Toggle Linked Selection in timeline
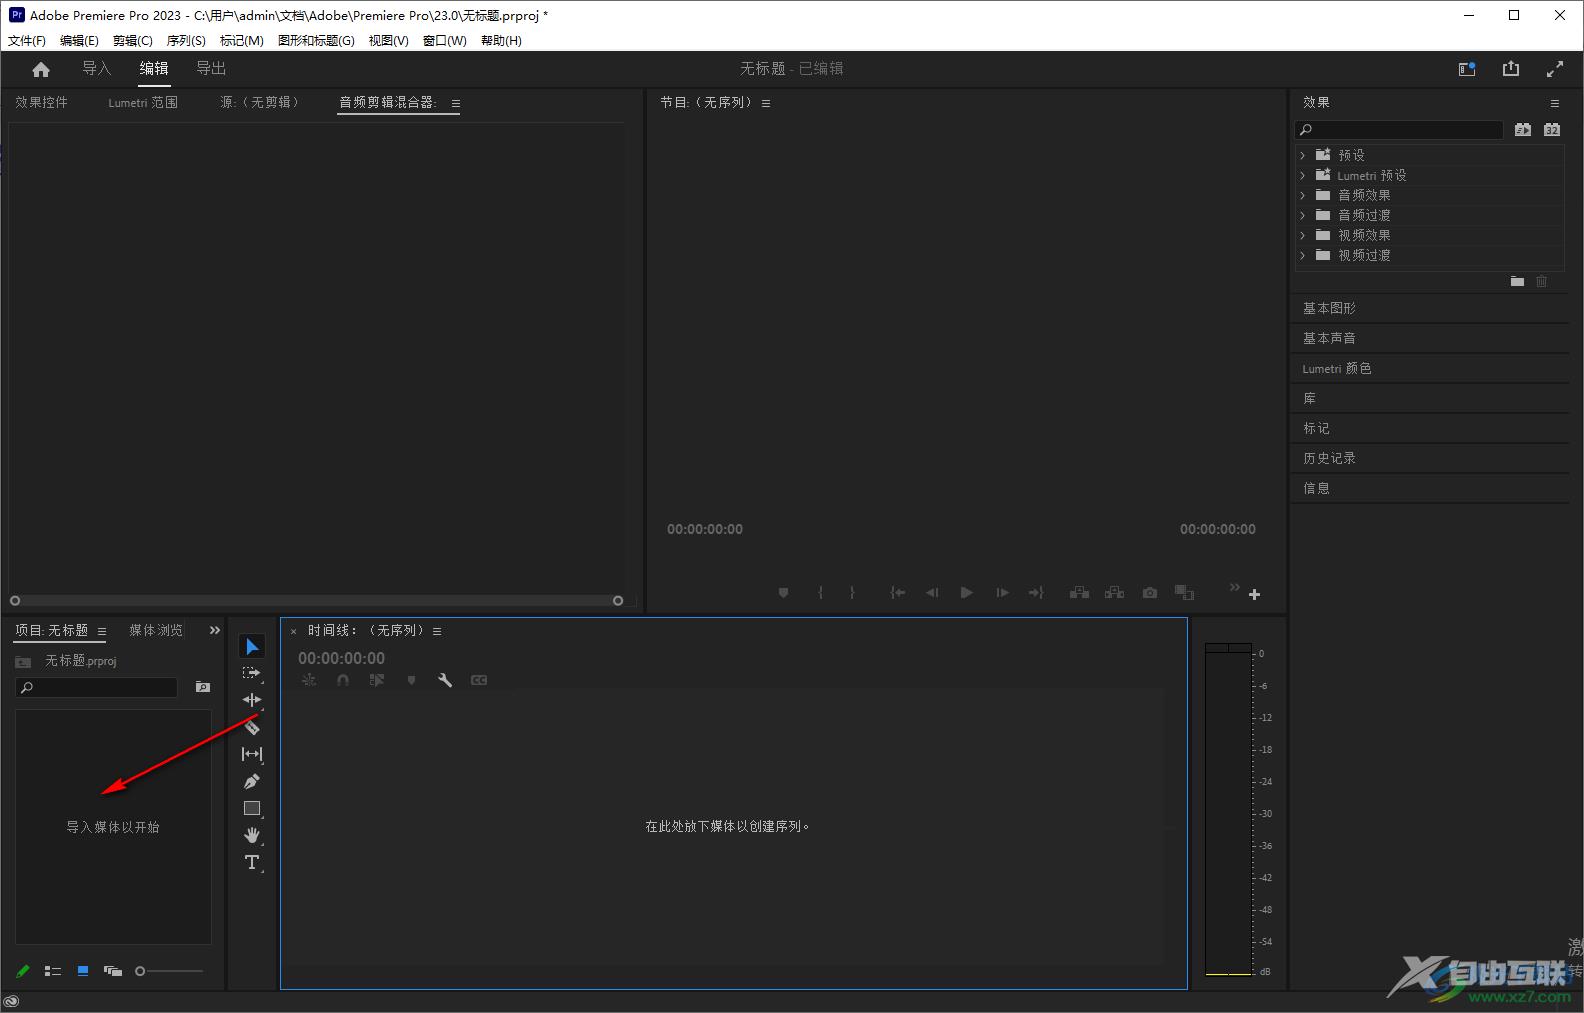 pos(377,680)
